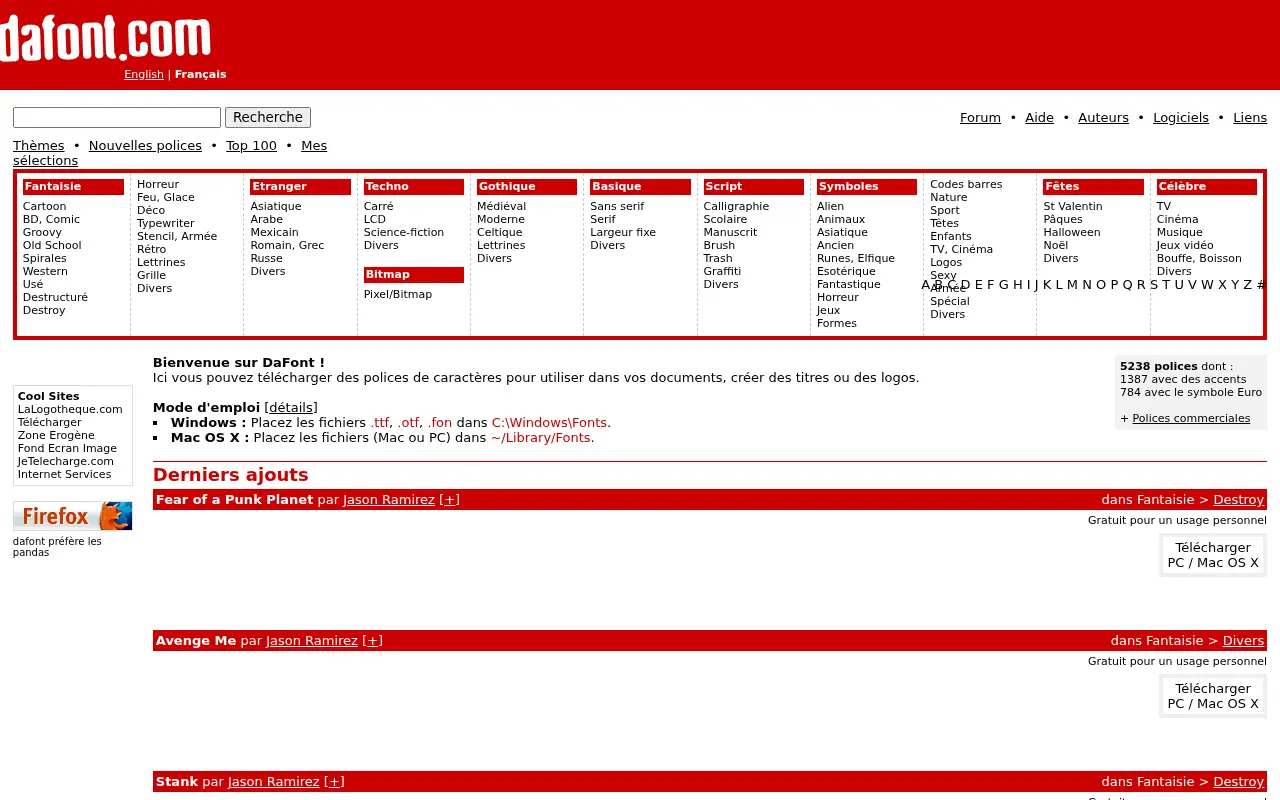Go to Nouvelles polices
The height and width of the screenshot is (800, 1280).
tap(145, 146)
